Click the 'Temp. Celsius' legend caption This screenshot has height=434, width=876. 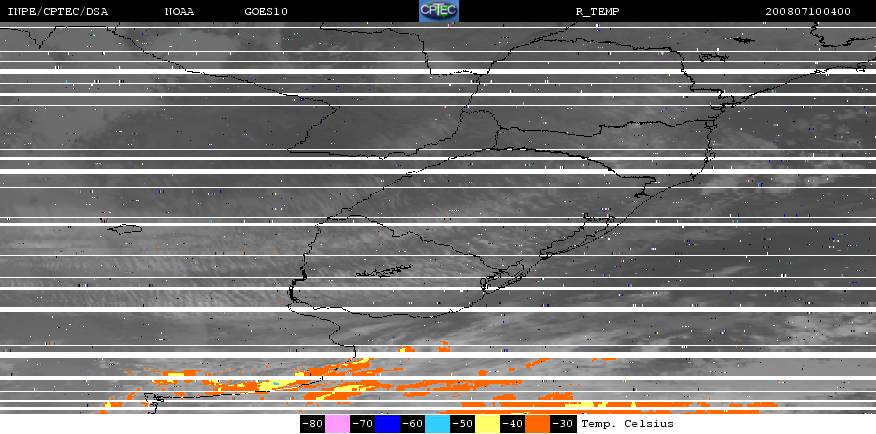627,424
